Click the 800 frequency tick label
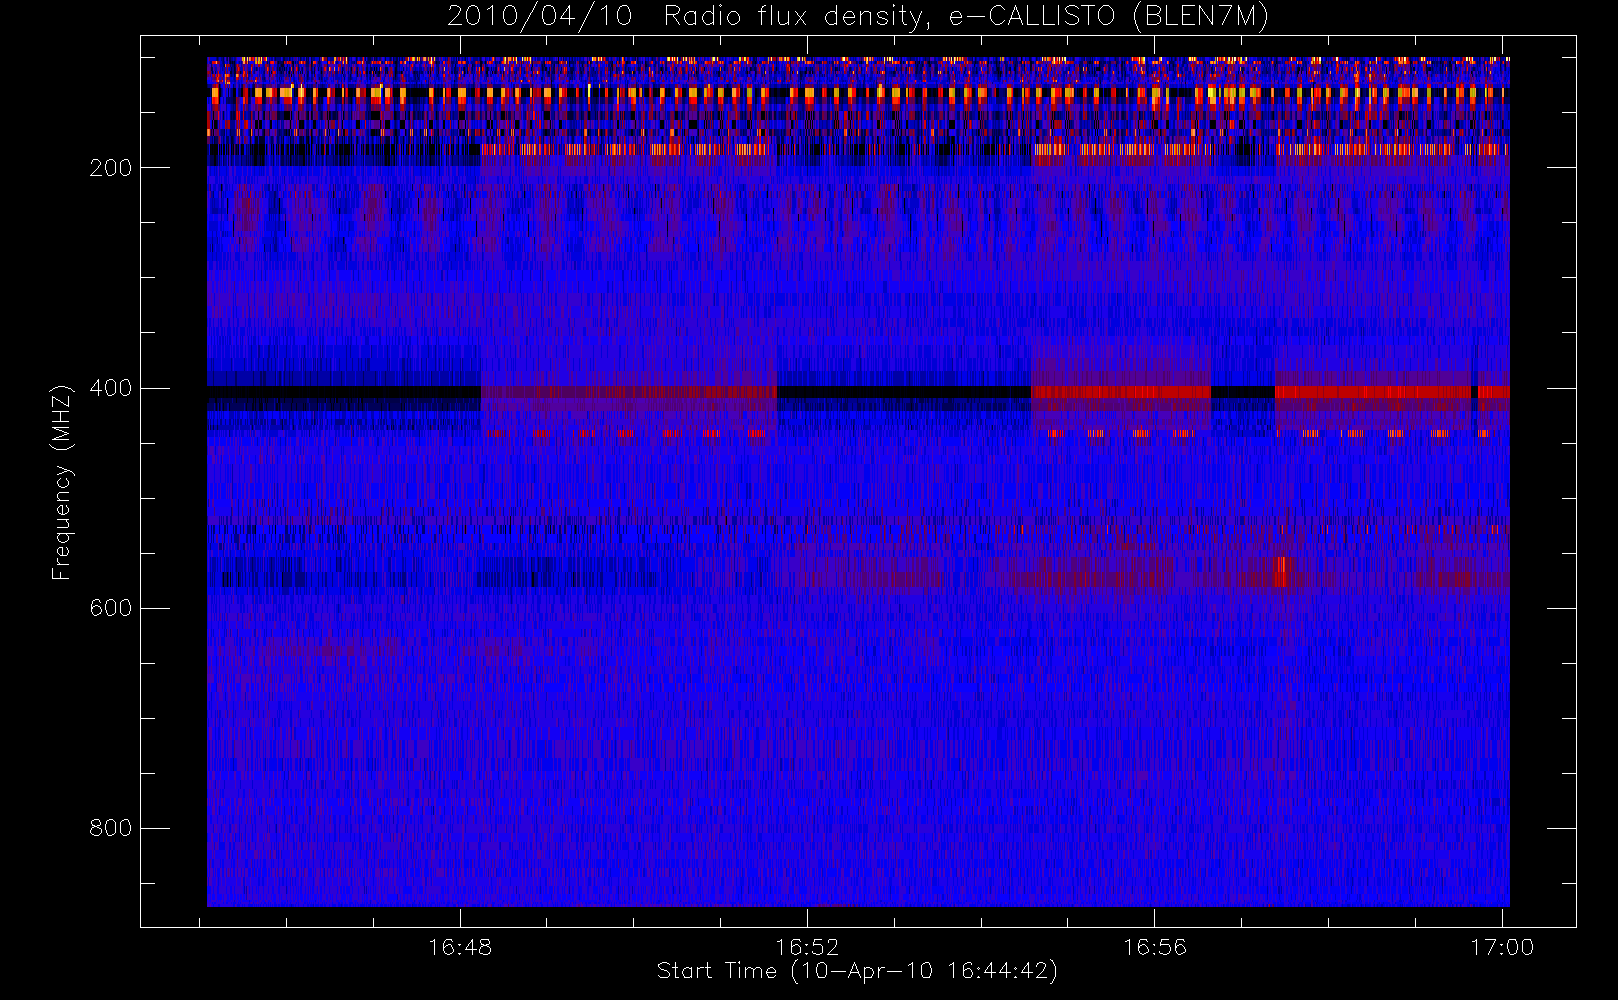The width and height of the screenshot is (1618, 1000). tap(111, 828)
